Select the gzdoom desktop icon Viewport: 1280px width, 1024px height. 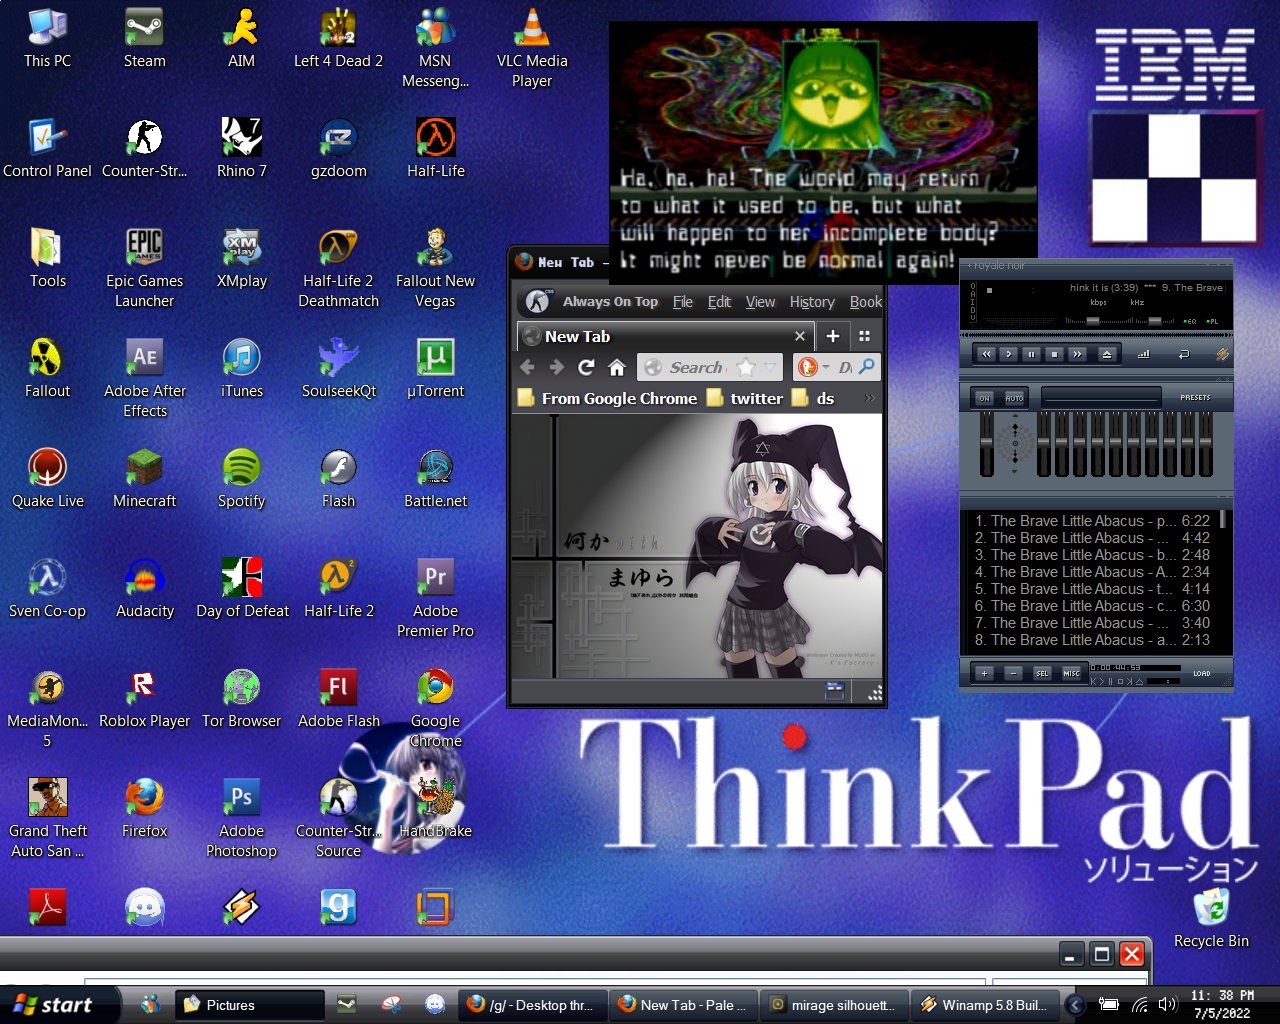click(x=338, y=150)
